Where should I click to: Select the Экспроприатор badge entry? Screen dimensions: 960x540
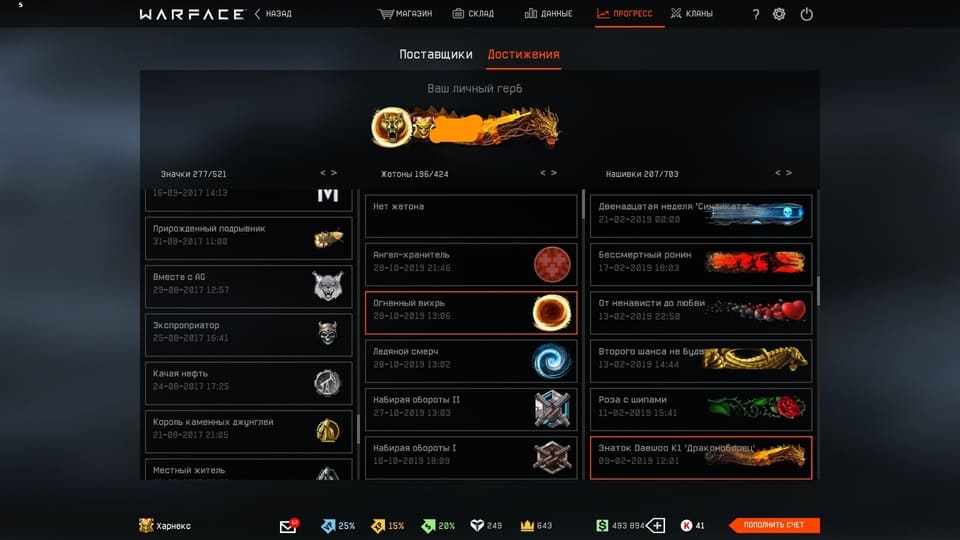click(249, 335)
